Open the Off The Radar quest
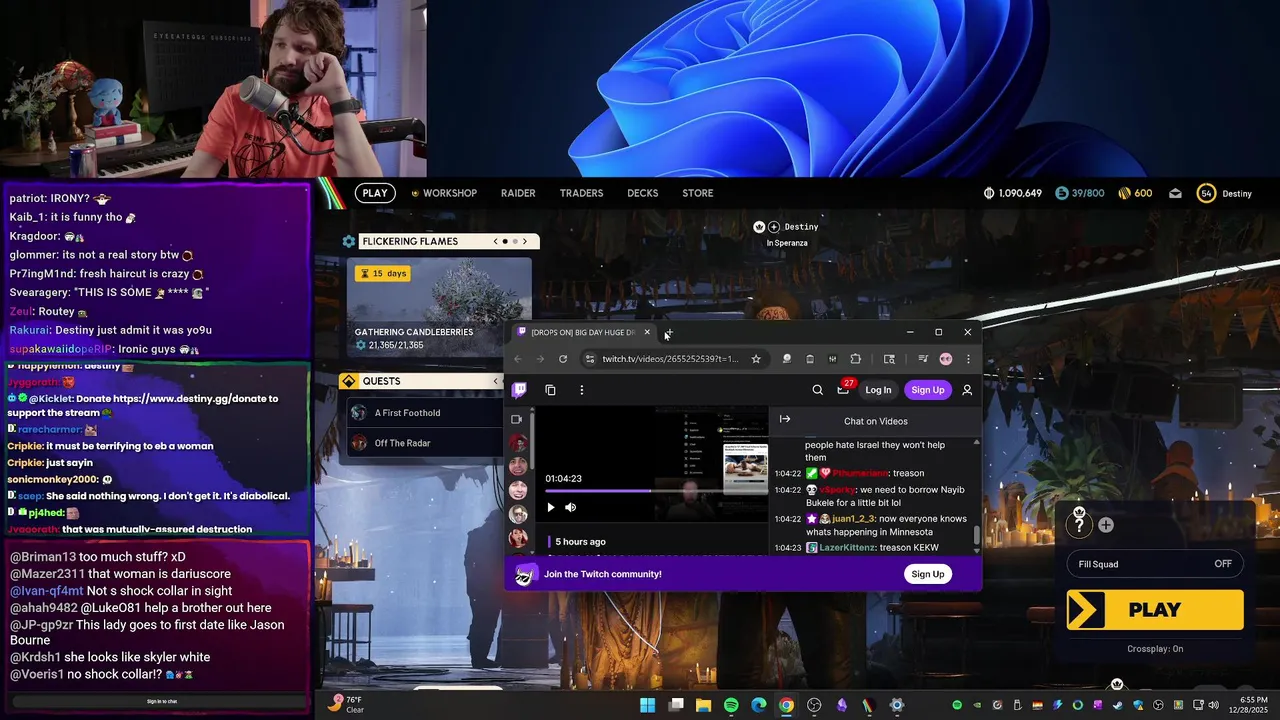The height and width of the screenshot is (720, 1280). point(425,443)
